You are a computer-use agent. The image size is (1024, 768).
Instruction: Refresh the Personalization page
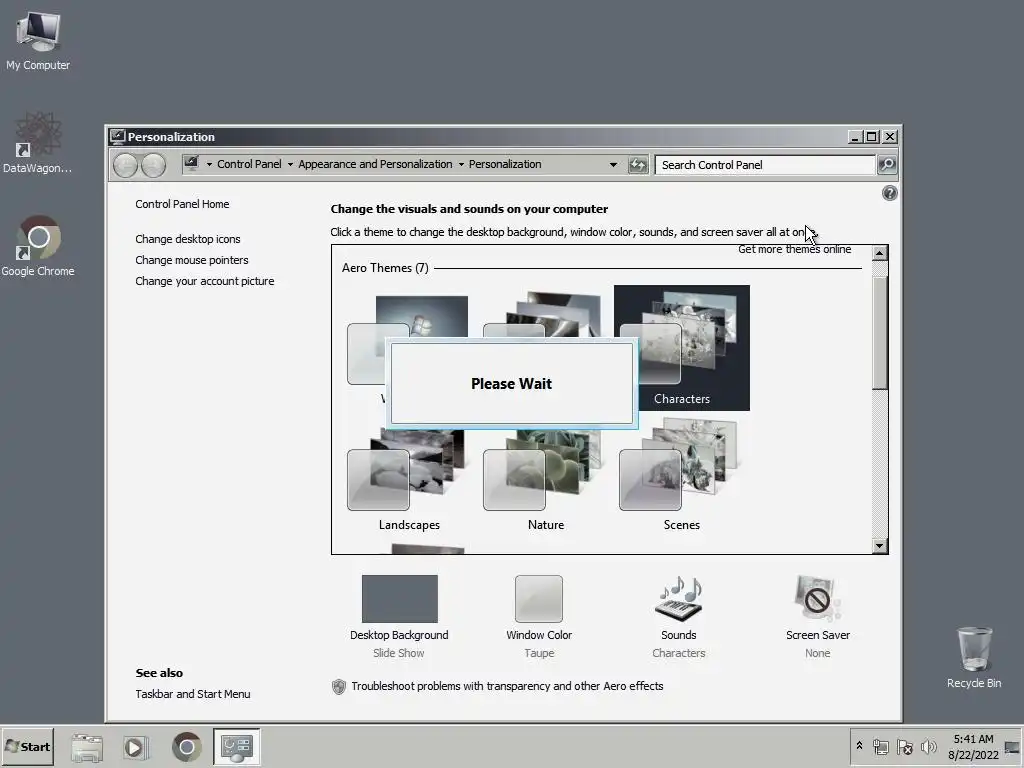pos(637,165)
